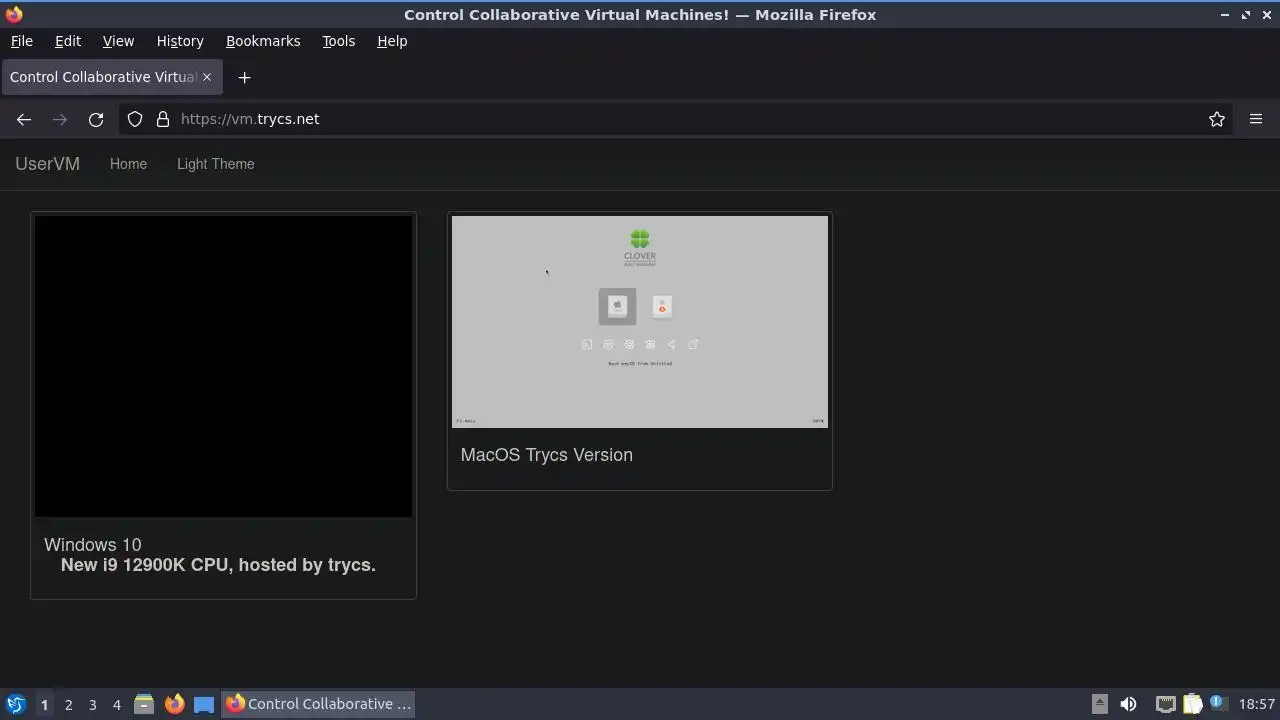Switch to virtual desktop 2
This screenshot has height=720, width=1280.
click(x=68, y=705)
